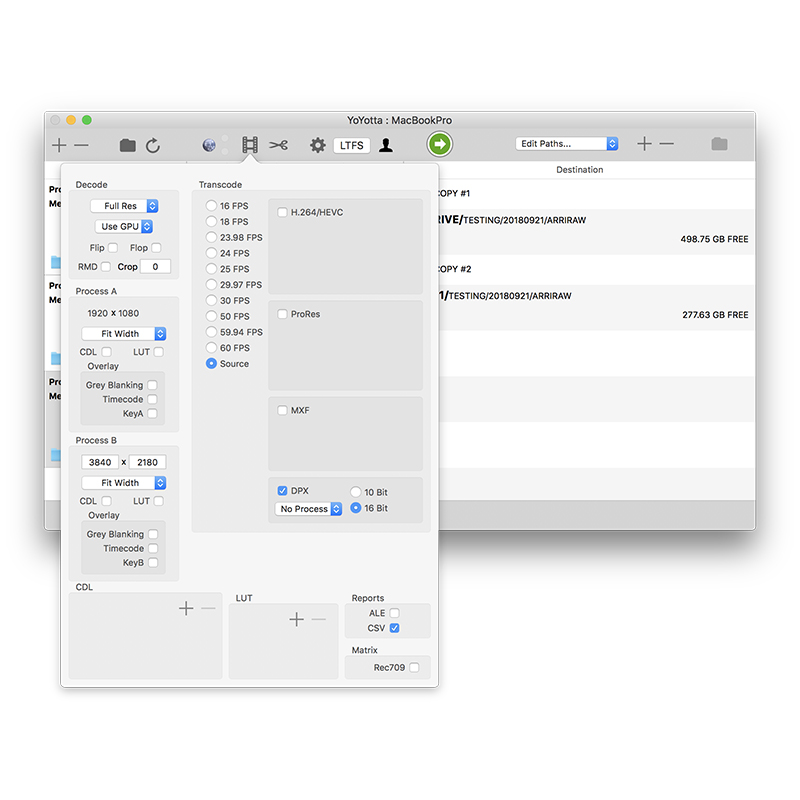The height and width of the screenshot is (800, 800).
Task: Open the No Process DPX dropdown
Action: [309, 509]
